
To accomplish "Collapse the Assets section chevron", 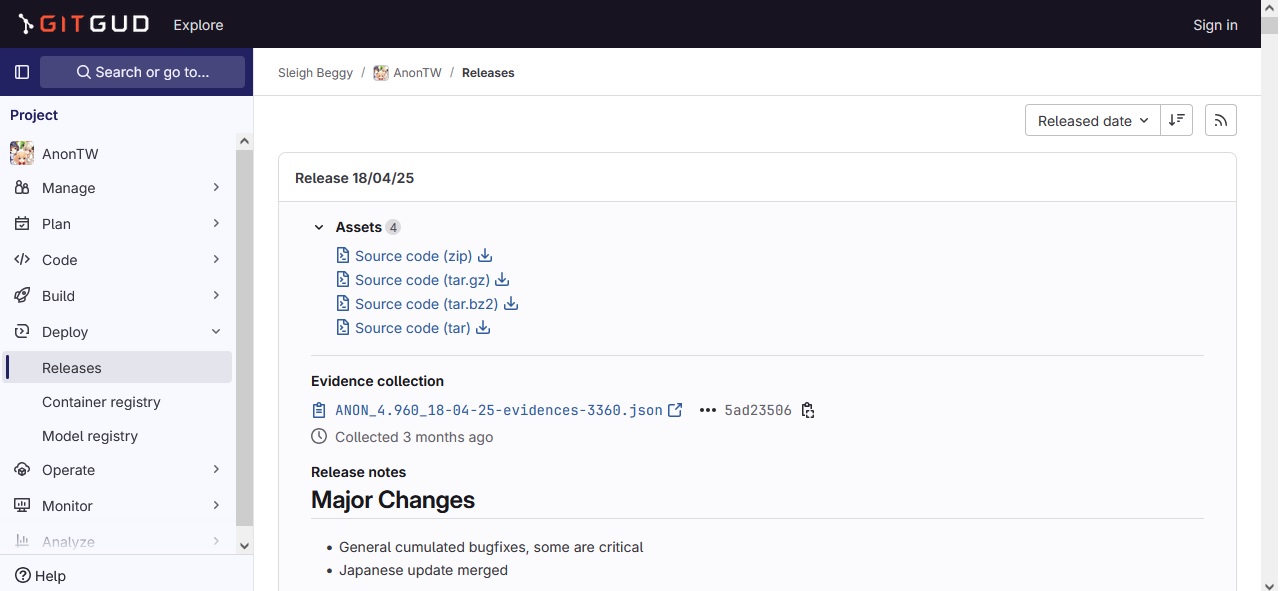I will pyautogui.click(x=319, y=228).
